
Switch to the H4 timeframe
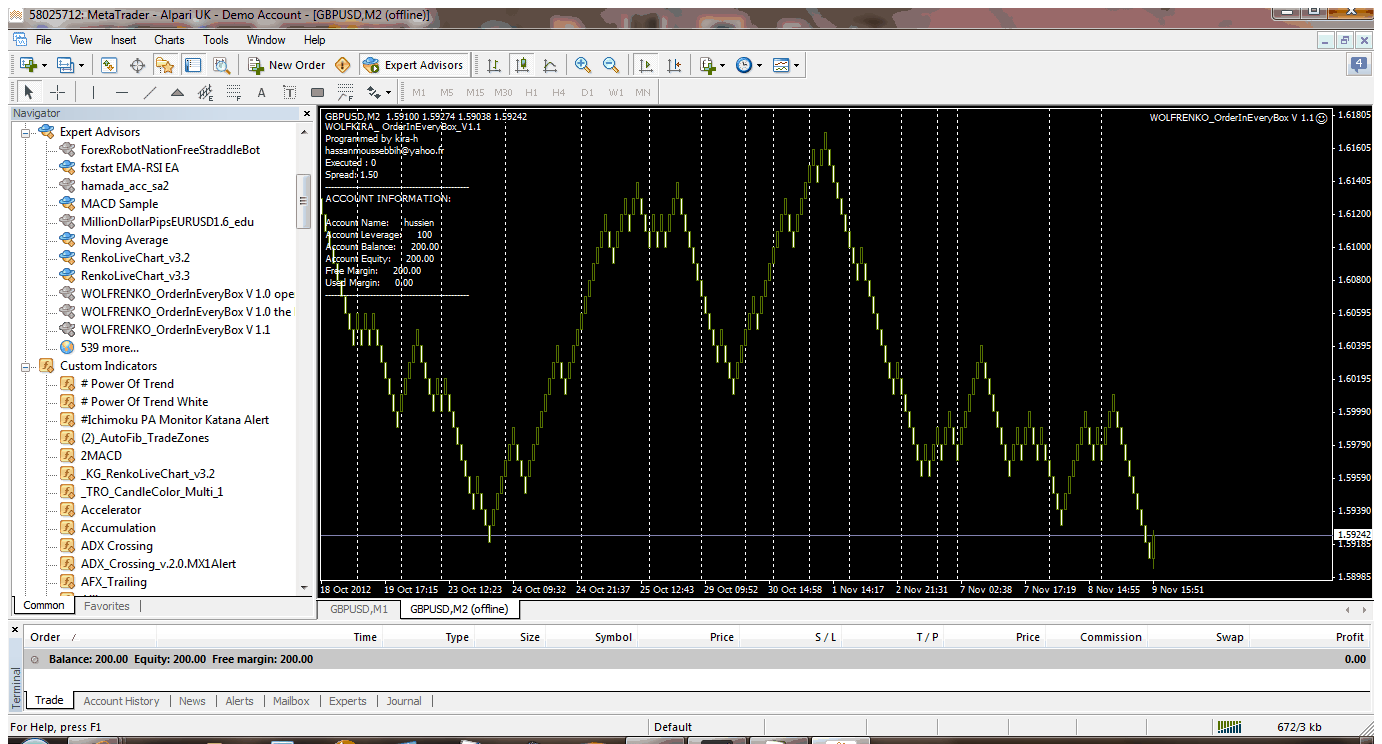(559, 93)
